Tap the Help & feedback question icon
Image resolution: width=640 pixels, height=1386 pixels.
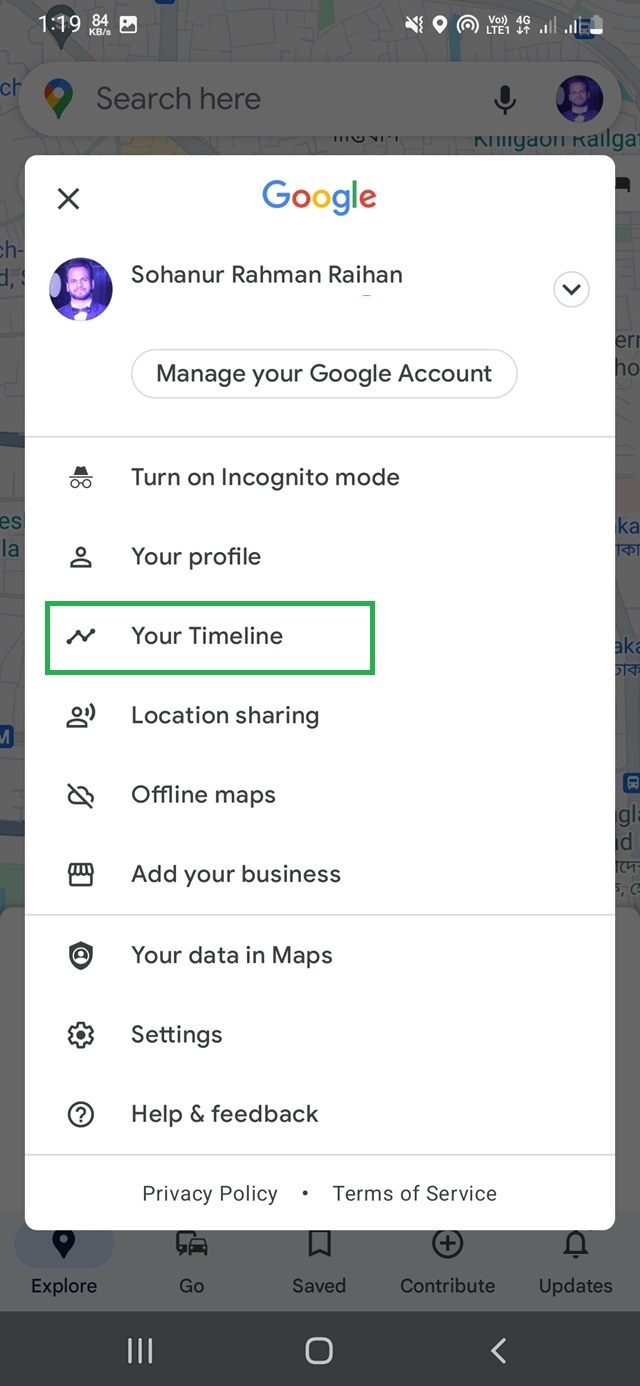80,1114
